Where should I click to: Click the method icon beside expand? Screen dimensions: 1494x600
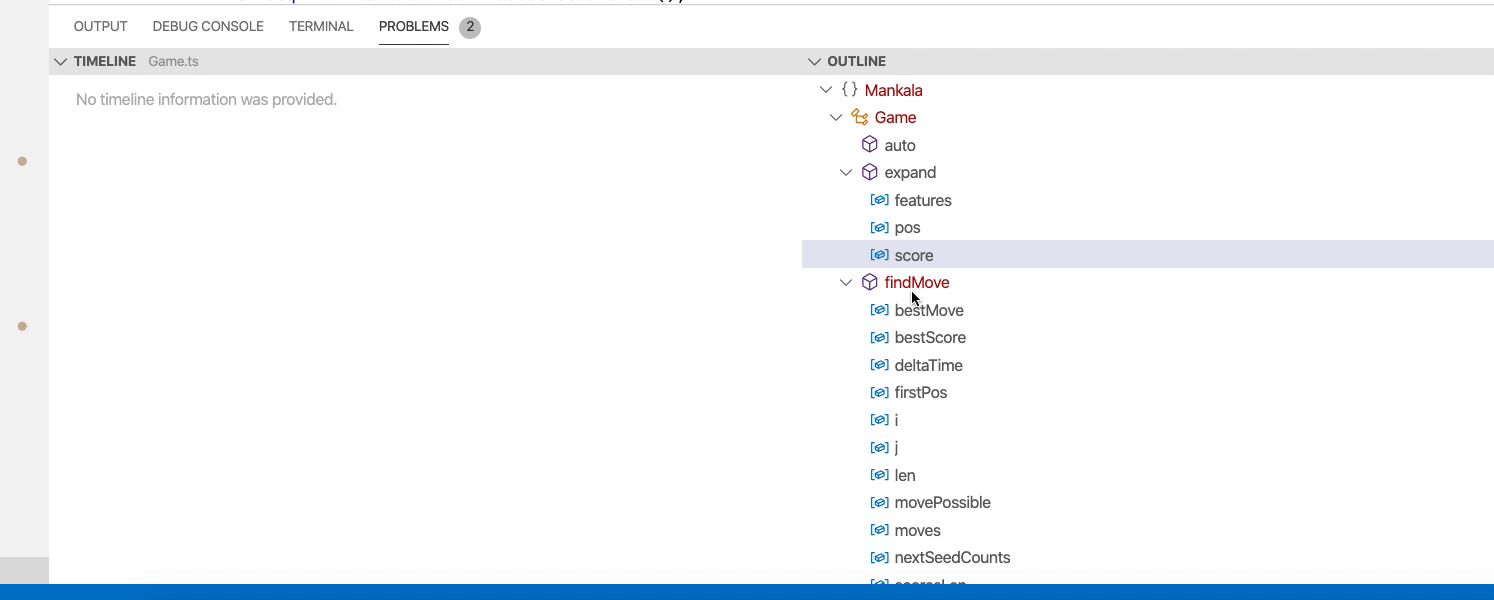pos(870,172)
